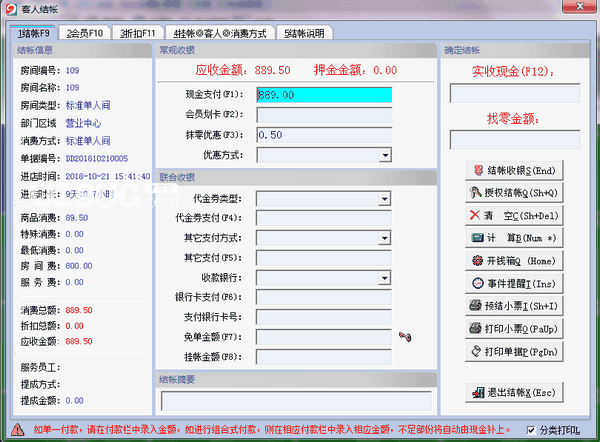Viewport: 600px width, 442px height.
Task: Click the app logo in title bar
Action: tap(11, 9)
